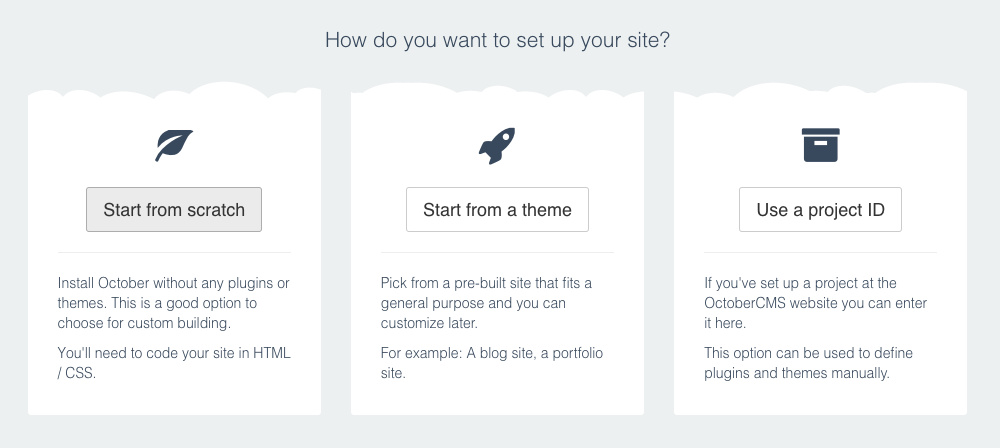Image resolution: width=1000 pixels, height=448 pixels.
Task: Click the "Install October without any plugins" paragraph
Action: tap(173, 302)
